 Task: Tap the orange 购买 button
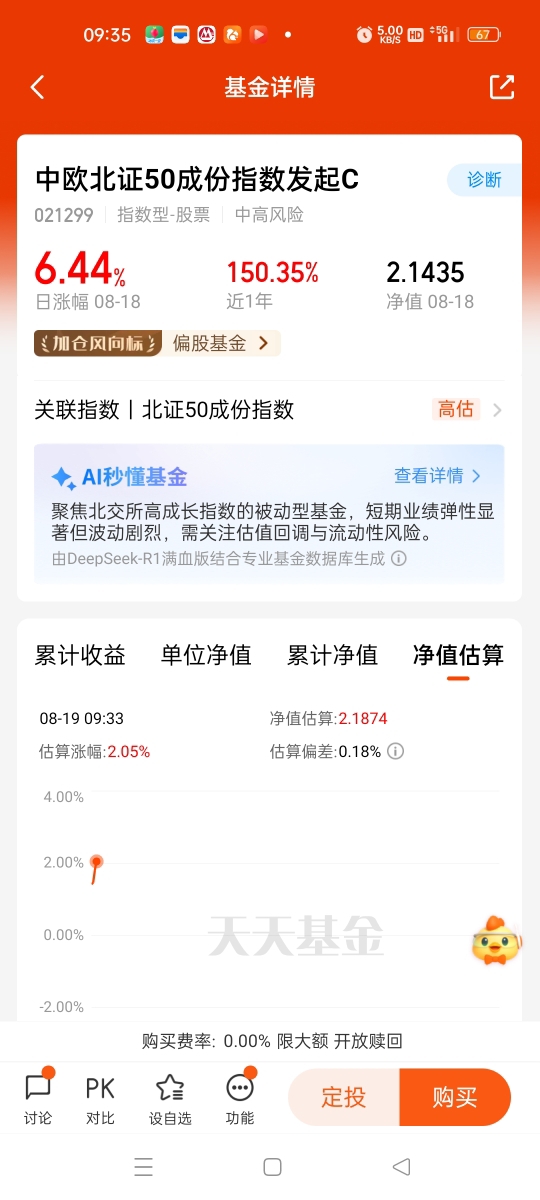point(455,1097)
